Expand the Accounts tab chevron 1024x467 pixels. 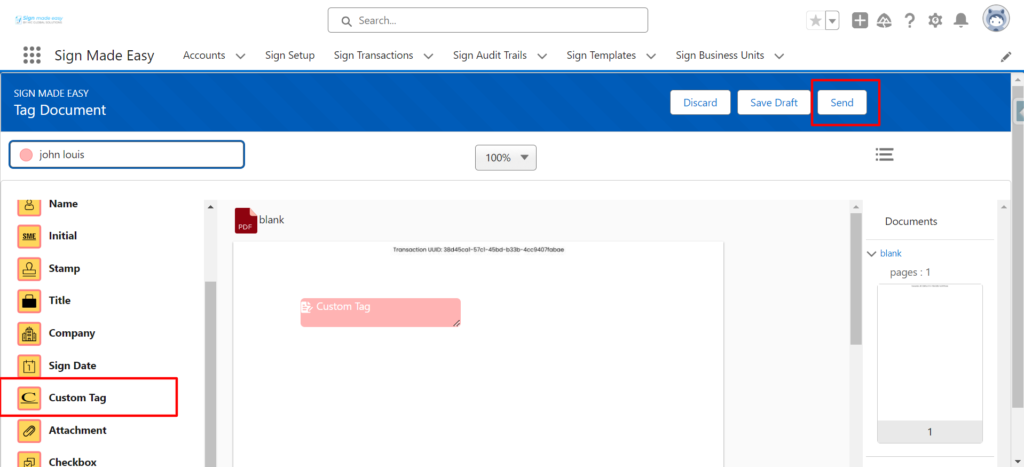click(240, 56)
